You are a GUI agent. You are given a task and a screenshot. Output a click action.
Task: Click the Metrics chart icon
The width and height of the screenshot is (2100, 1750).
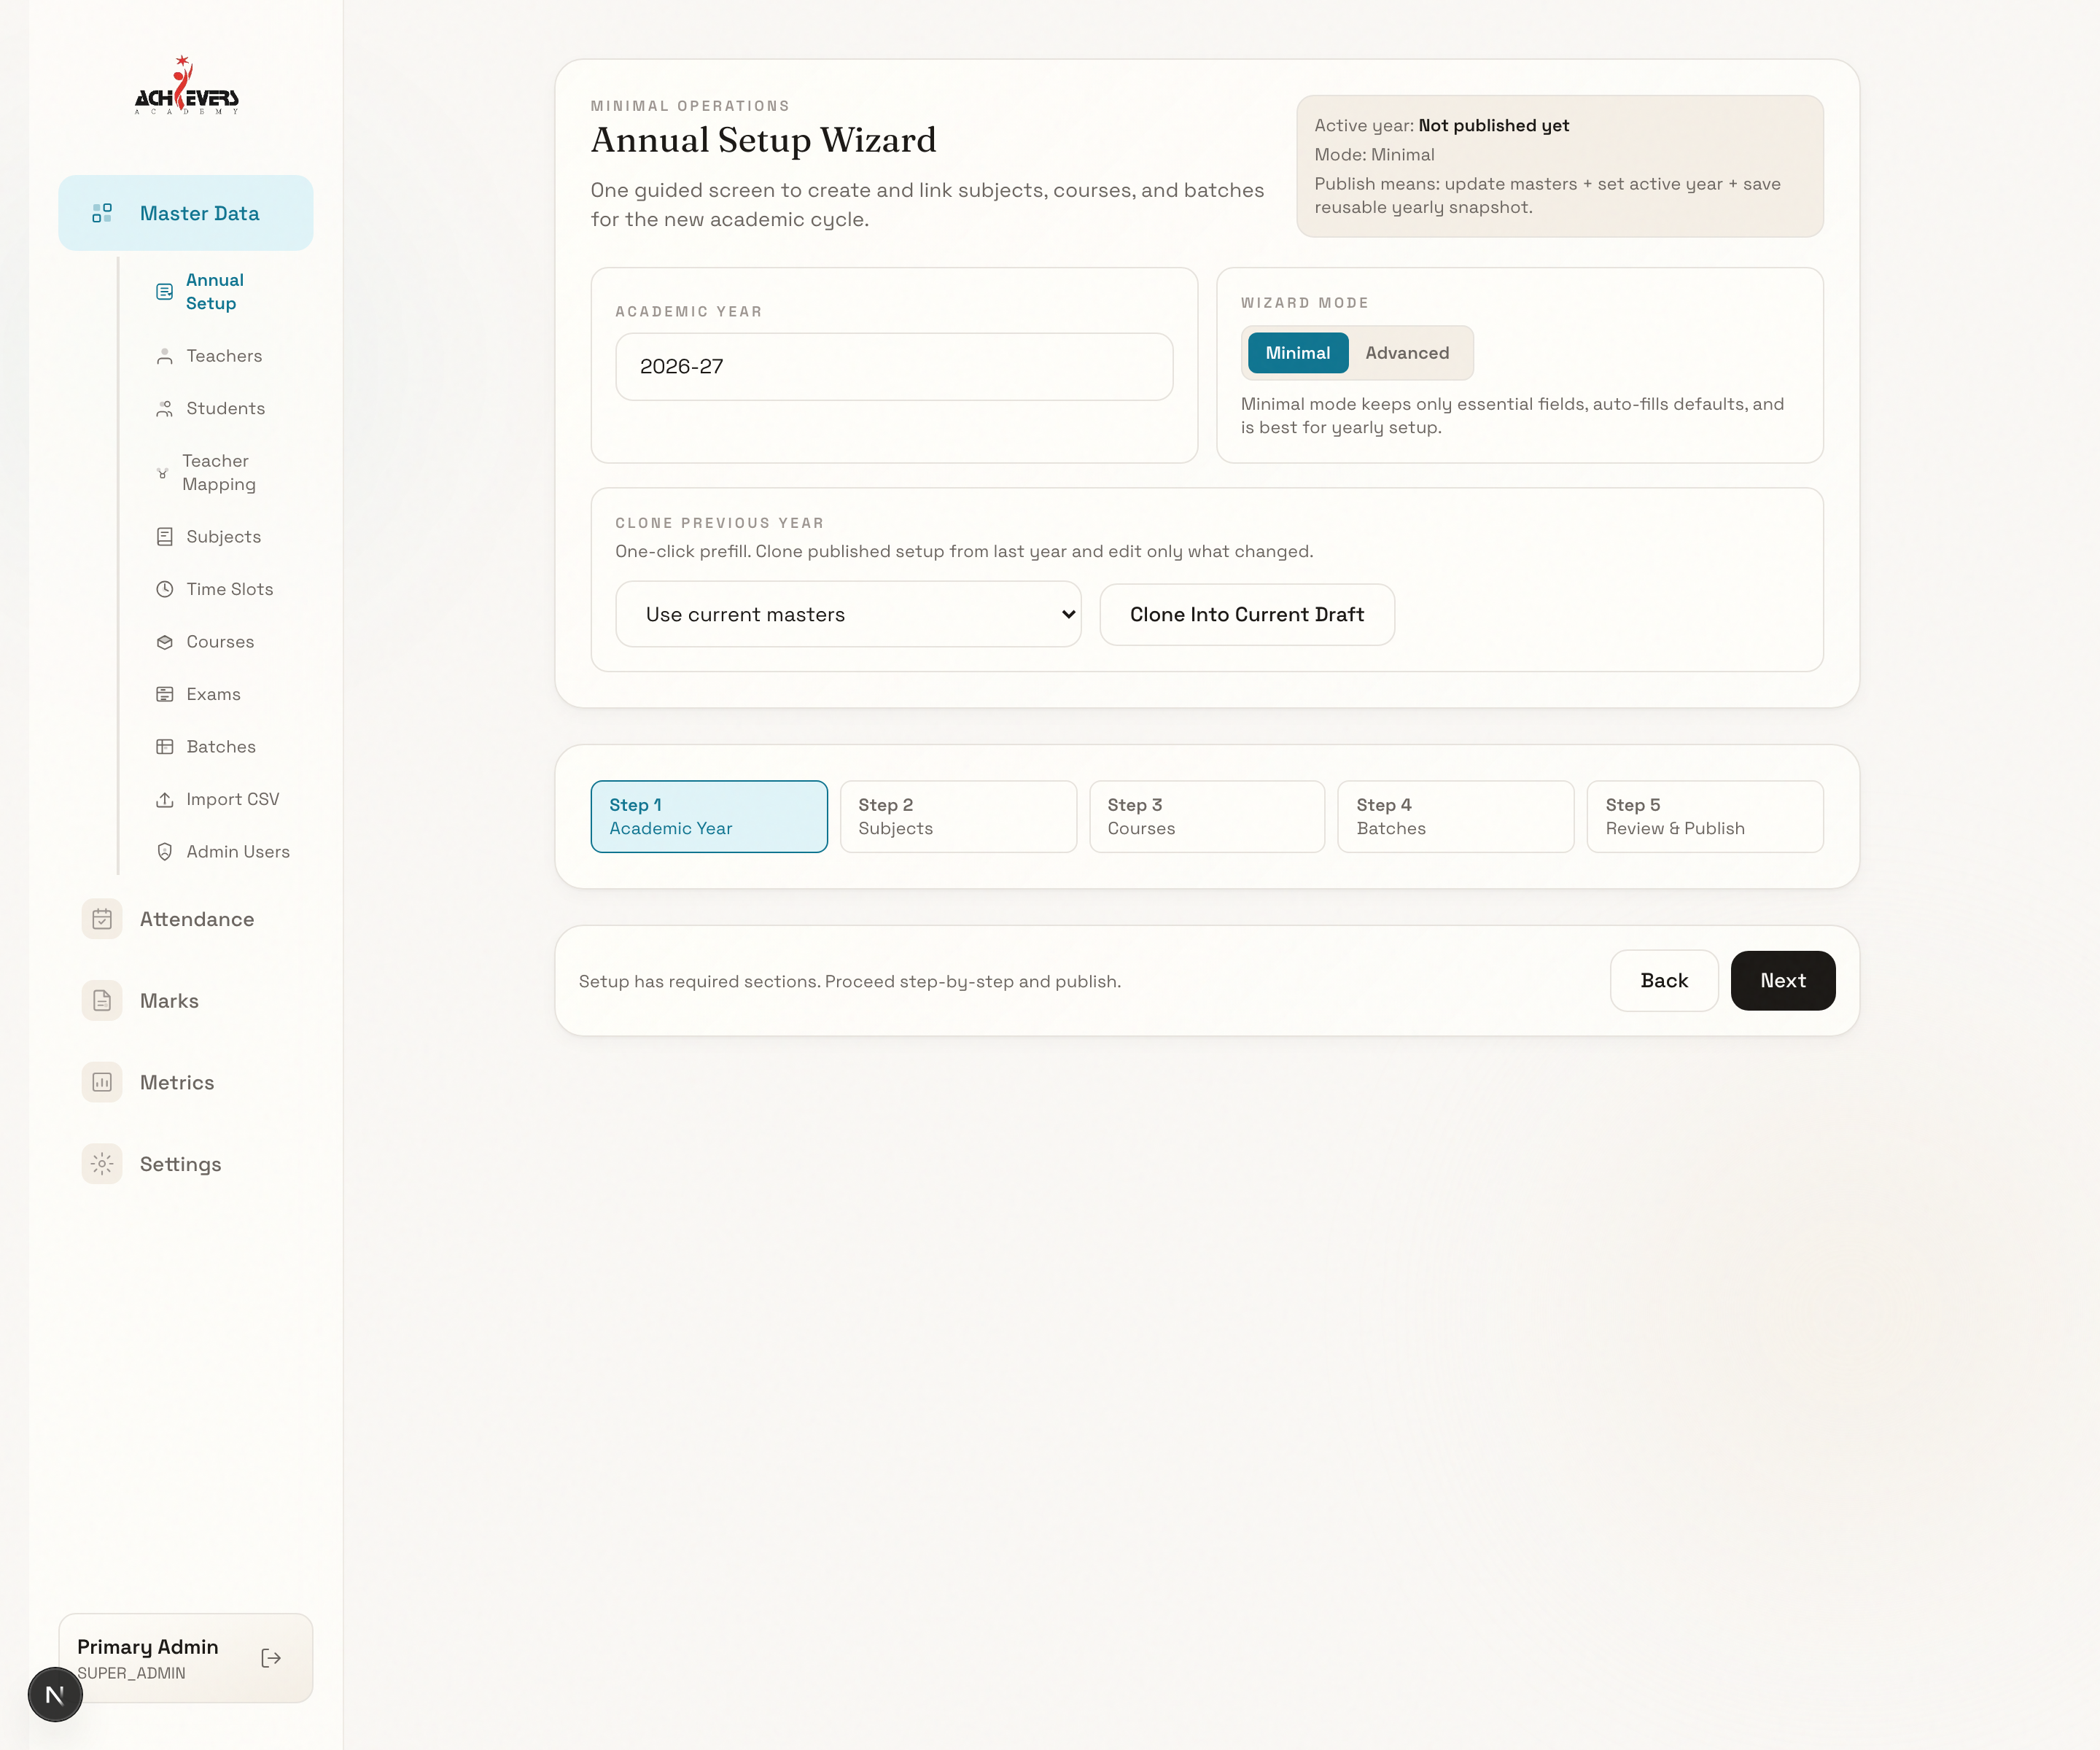[102, 1082]
